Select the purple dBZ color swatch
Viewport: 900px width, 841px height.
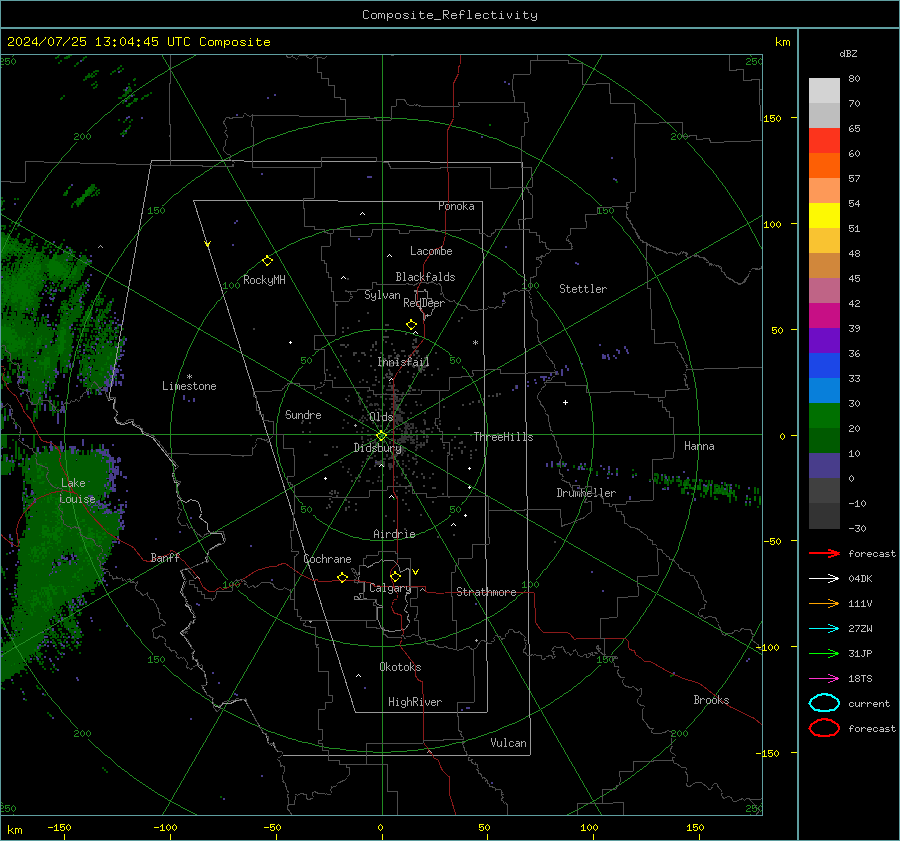824,340
